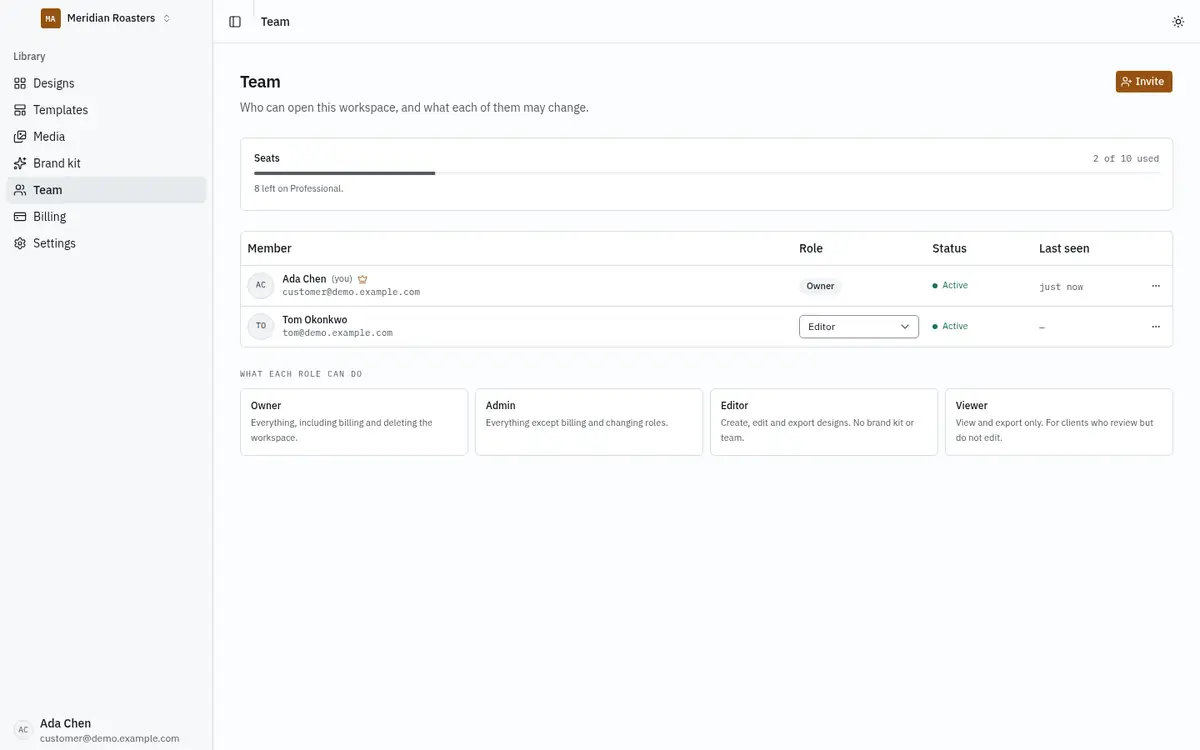The image size is (1200, 750).
Task: Open Ada Chen's account menu at the bottom
Action: pos(106,730)
